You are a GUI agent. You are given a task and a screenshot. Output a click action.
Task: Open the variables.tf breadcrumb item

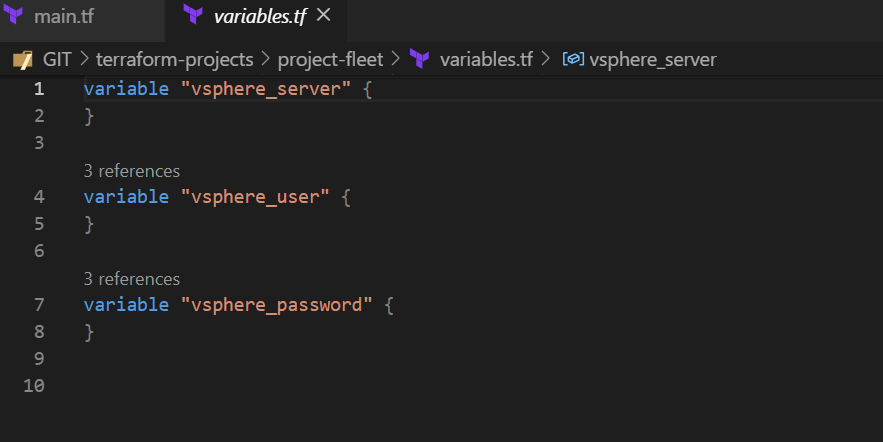(x=486, y=59)
